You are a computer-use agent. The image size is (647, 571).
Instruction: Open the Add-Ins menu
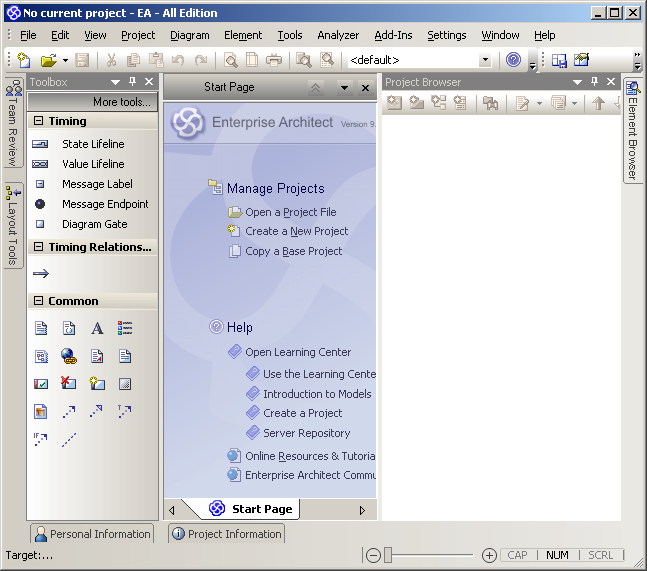coord(393,35)
